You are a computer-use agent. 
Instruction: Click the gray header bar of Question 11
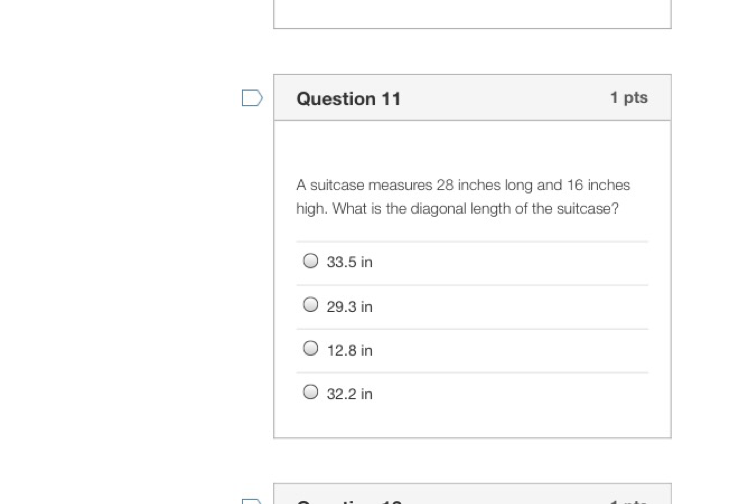(x=500, y=98)
